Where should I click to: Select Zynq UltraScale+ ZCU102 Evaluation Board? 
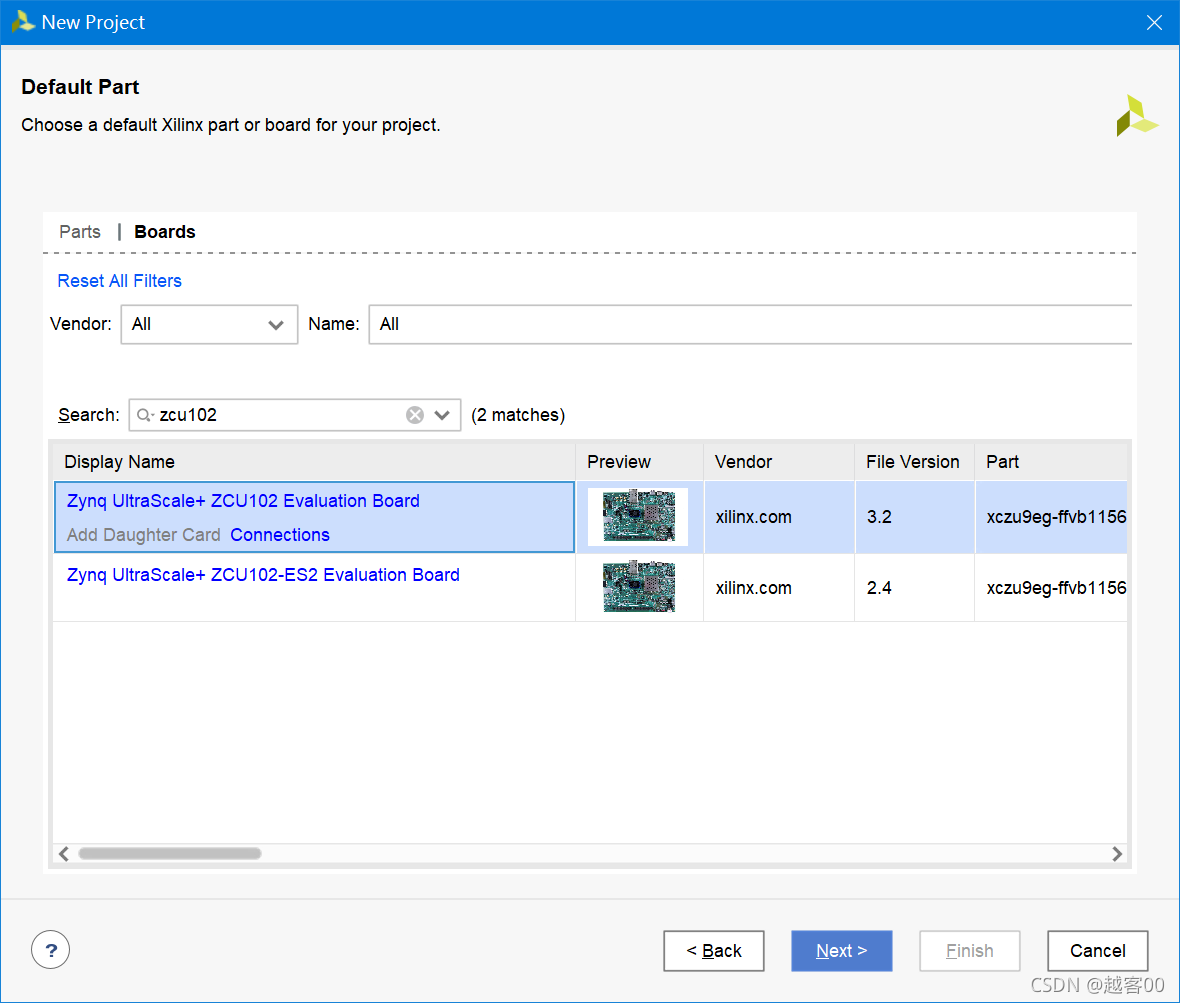[x=243, y=501]
